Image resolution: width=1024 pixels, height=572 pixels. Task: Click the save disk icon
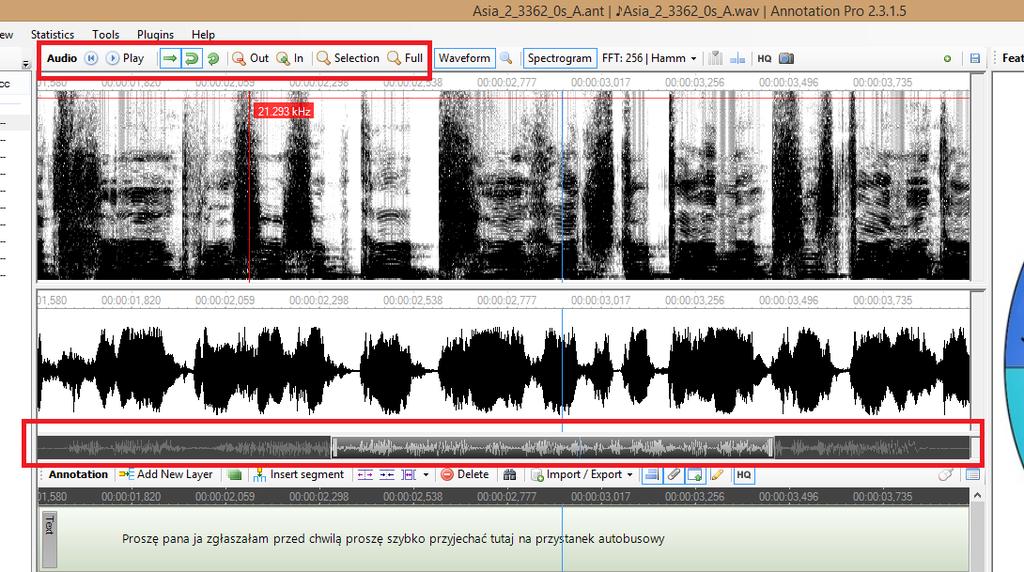click(x=975, y=58)
